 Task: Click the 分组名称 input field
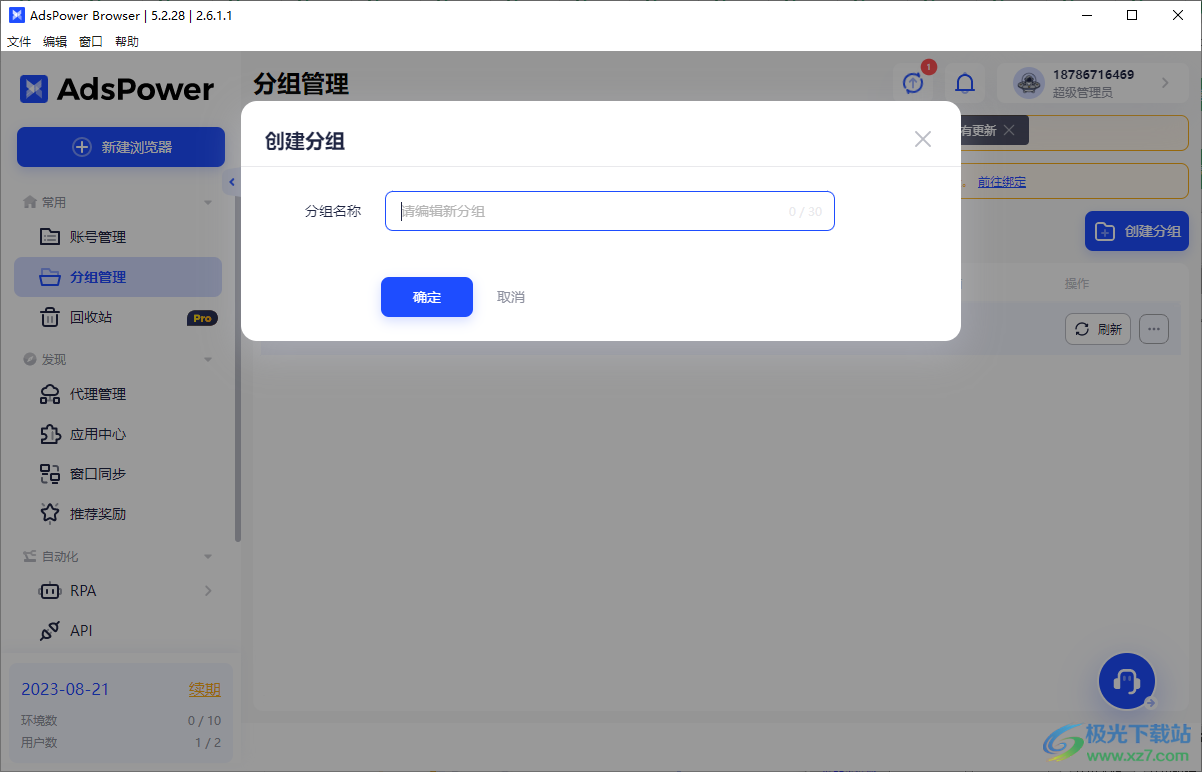click(609, 211)
